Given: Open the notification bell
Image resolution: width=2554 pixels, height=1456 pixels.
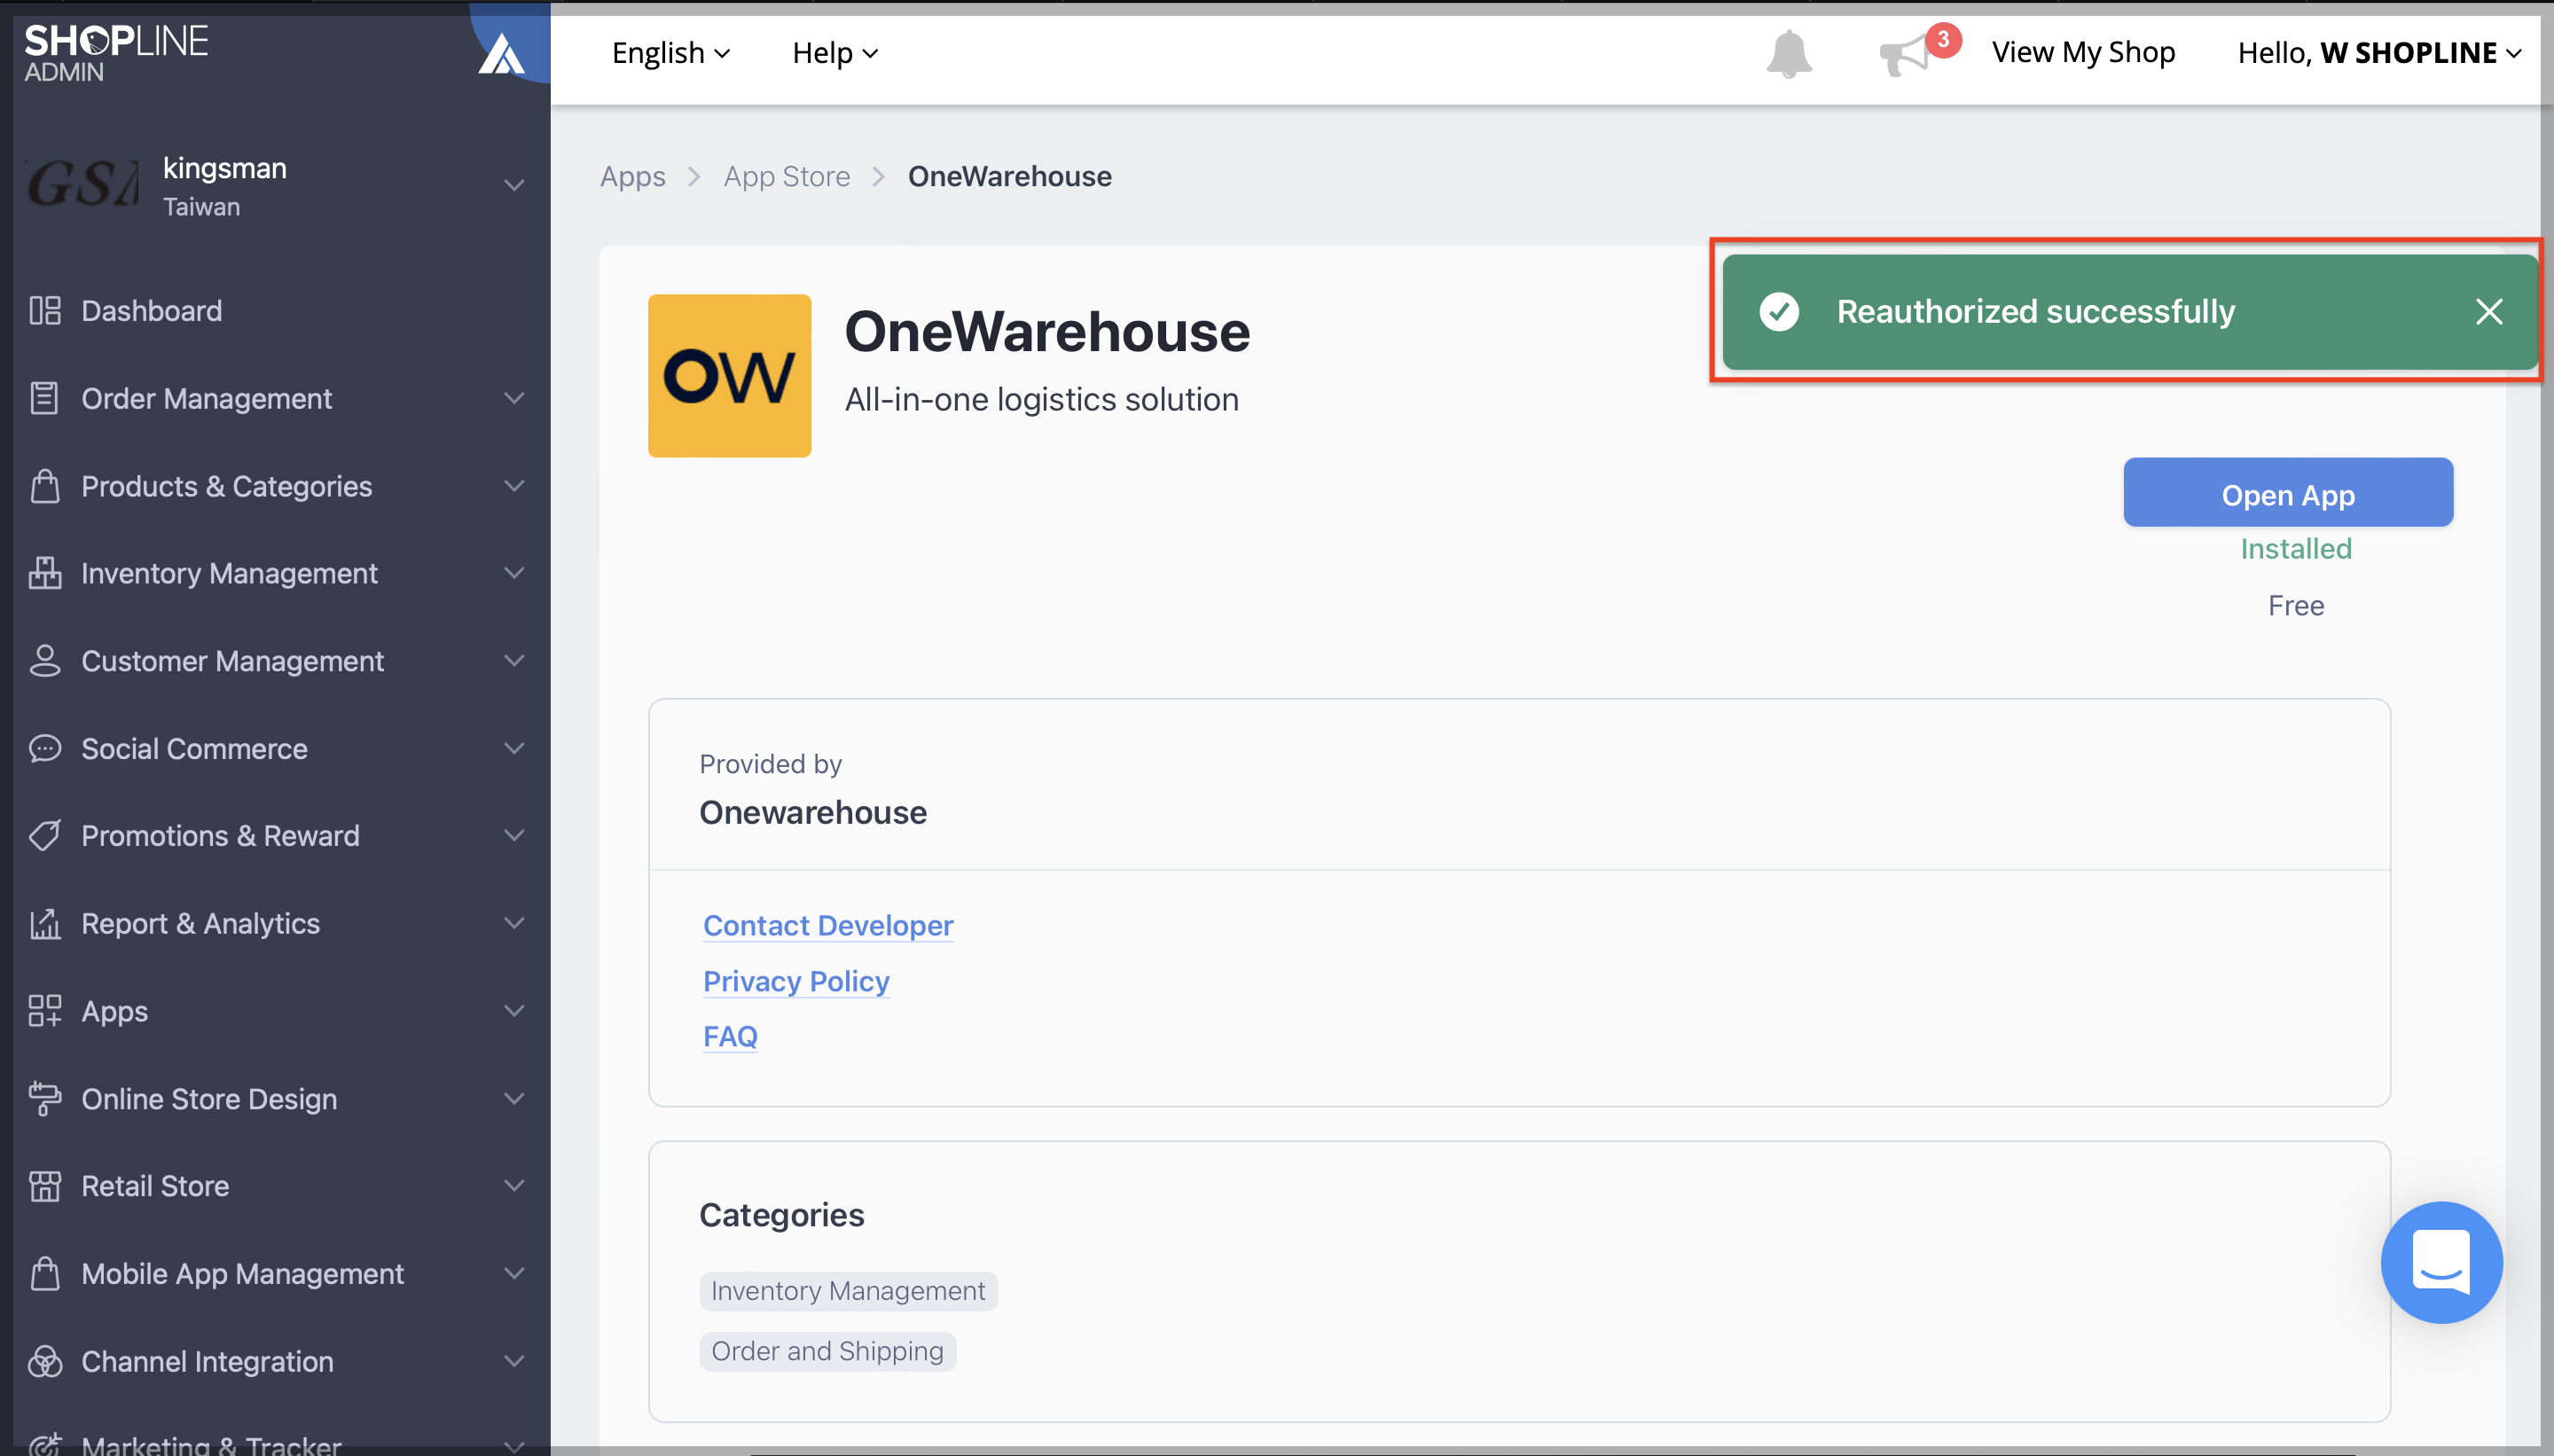Looking at the screenshot, I should 1788,53.
